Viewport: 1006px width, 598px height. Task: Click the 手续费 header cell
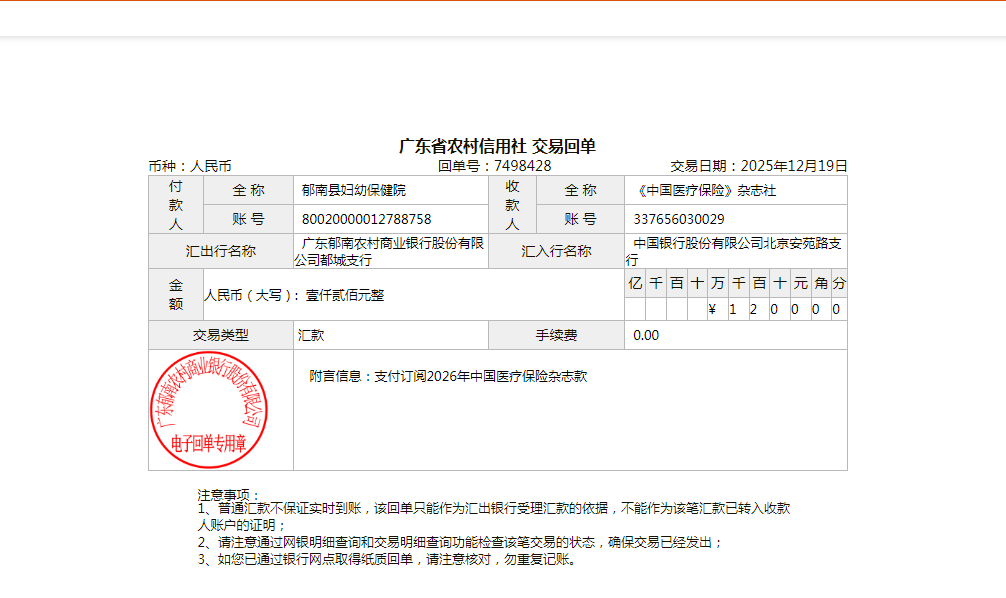(556, 336)
